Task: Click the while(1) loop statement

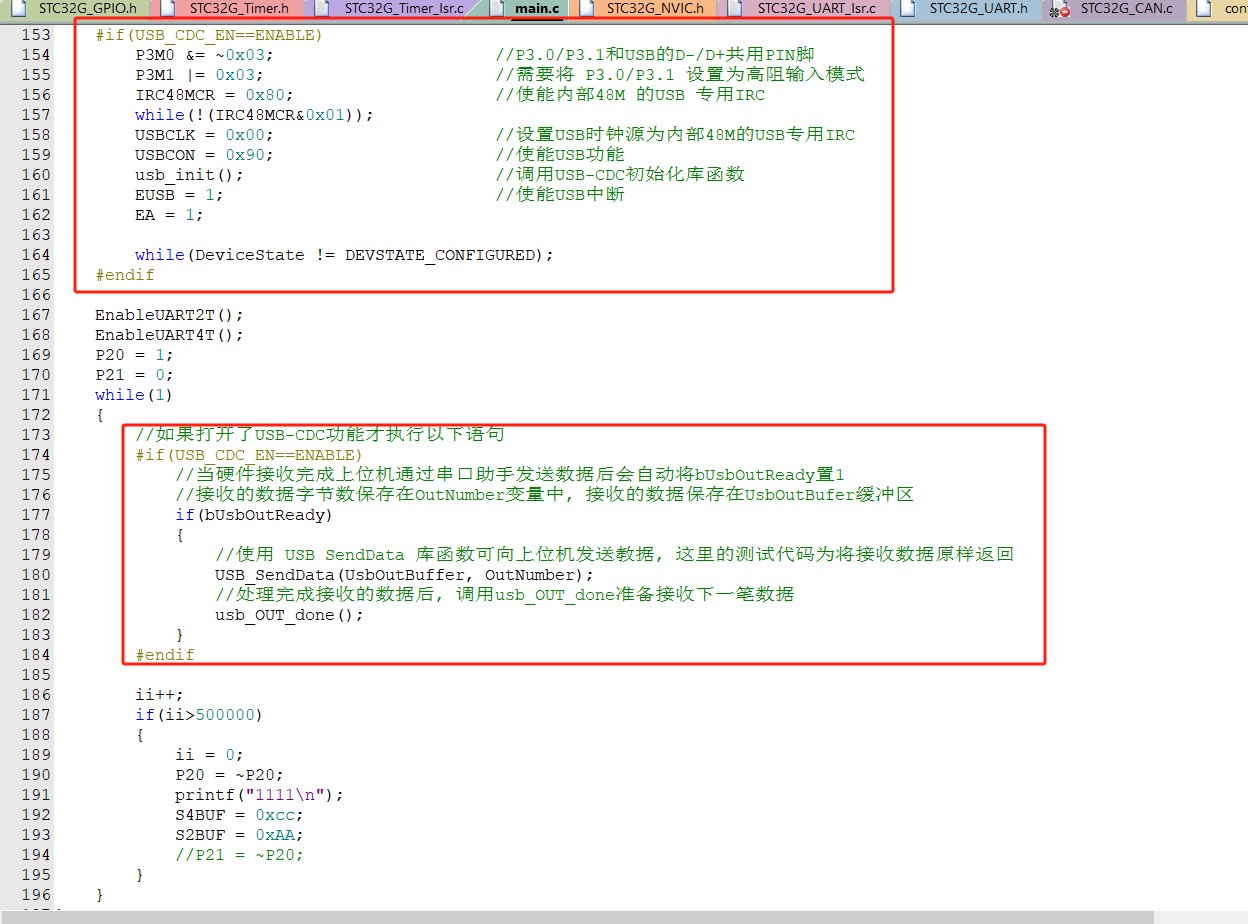Action: pos(134,395)
